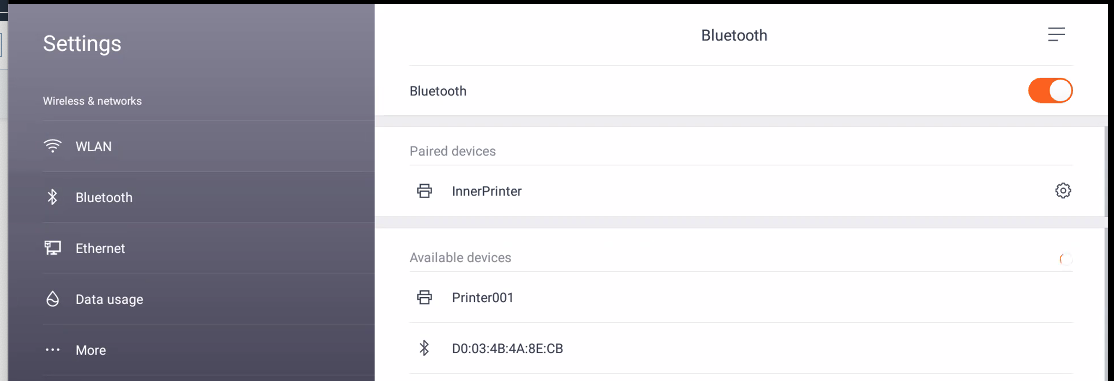Open the hamburger menu at top right
Screen dimensions: 1114x381
(x=1056, y=34)
